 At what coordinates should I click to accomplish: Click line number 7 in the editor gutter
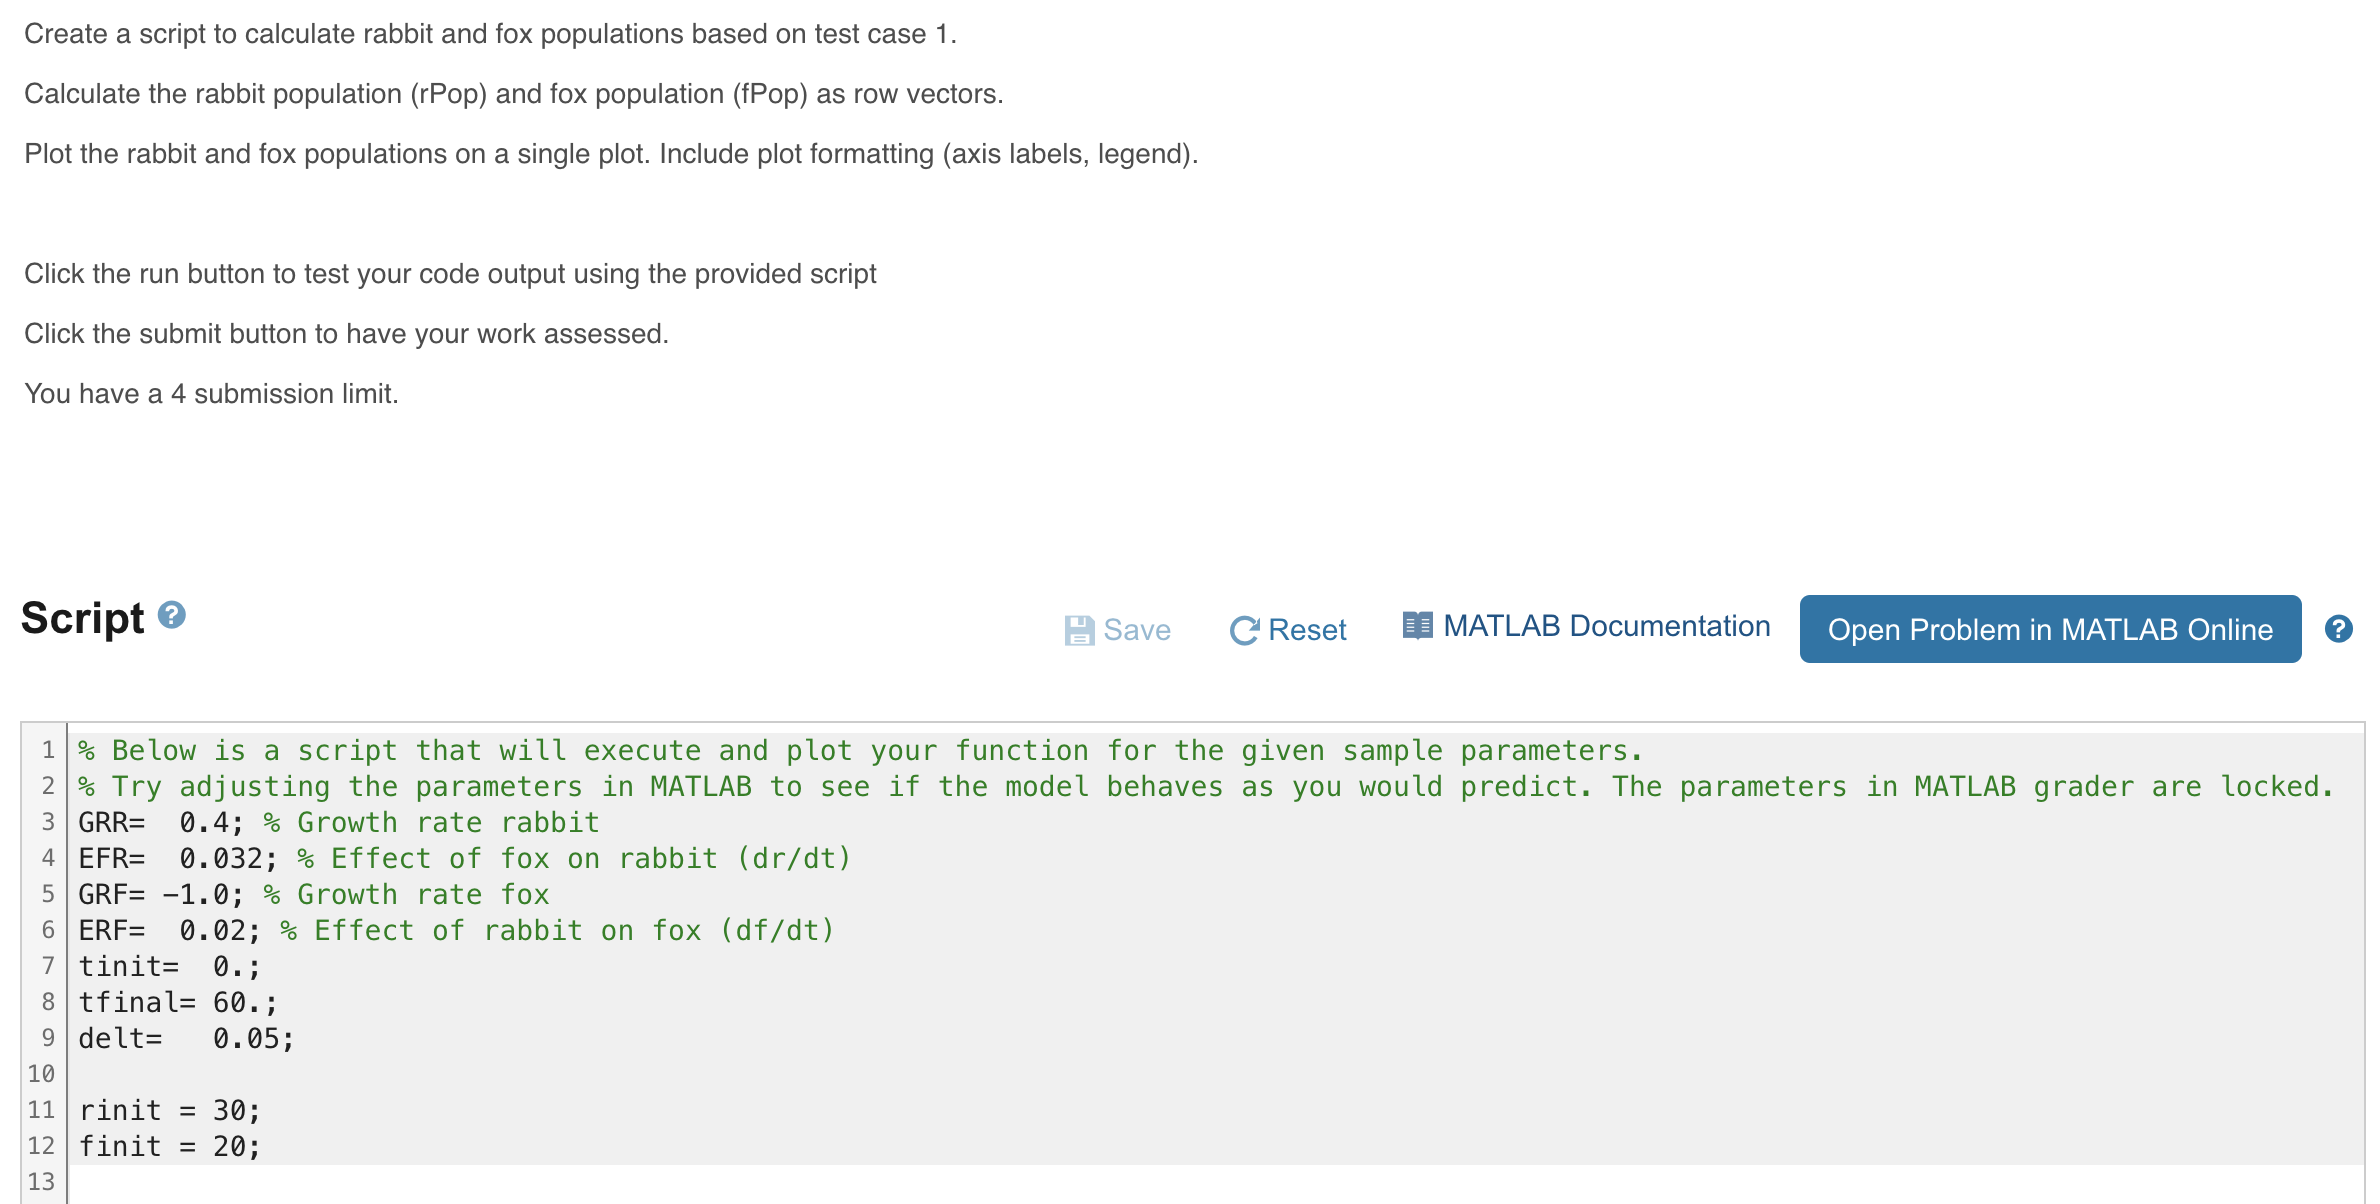[x=47, y=965]
